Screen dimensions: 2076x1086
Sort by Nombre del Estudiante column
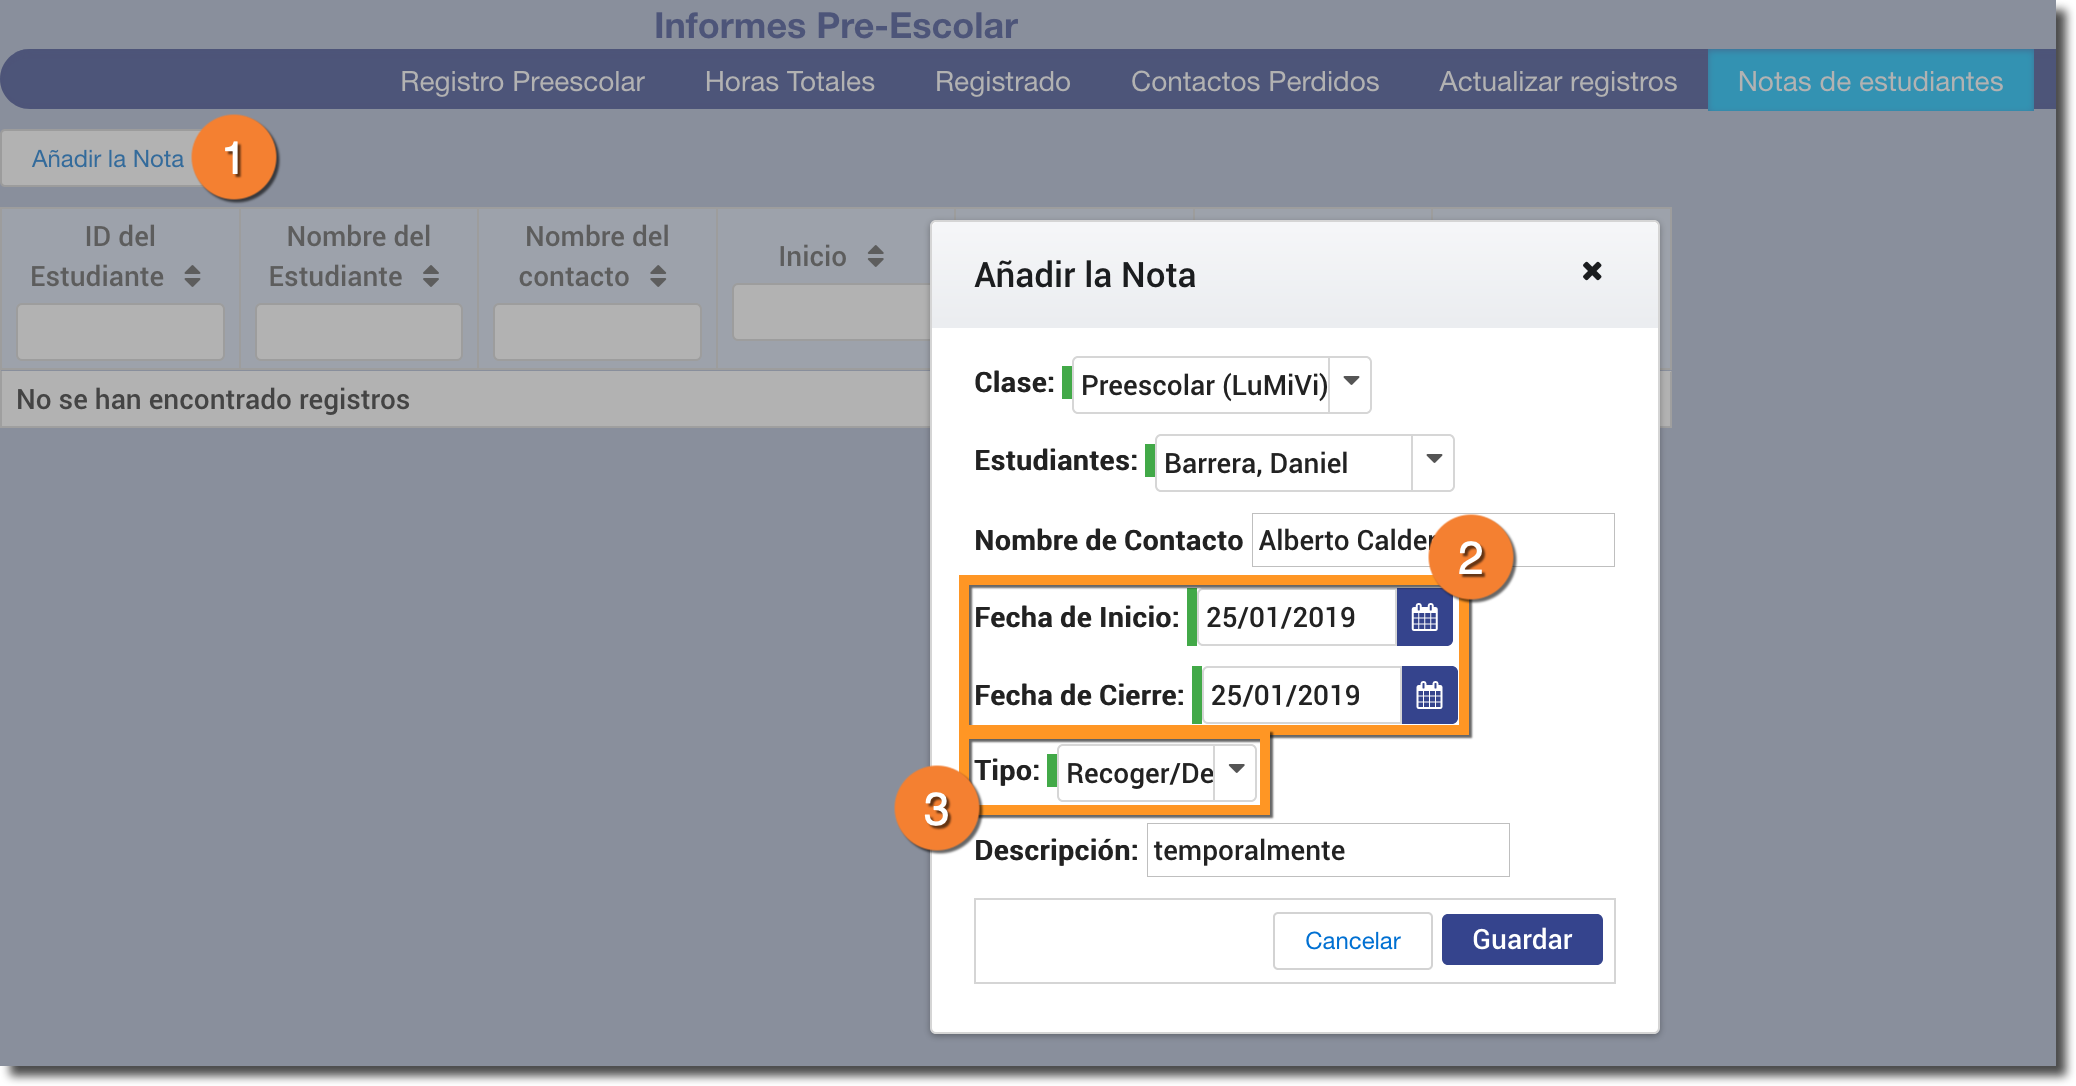(431, 276)
